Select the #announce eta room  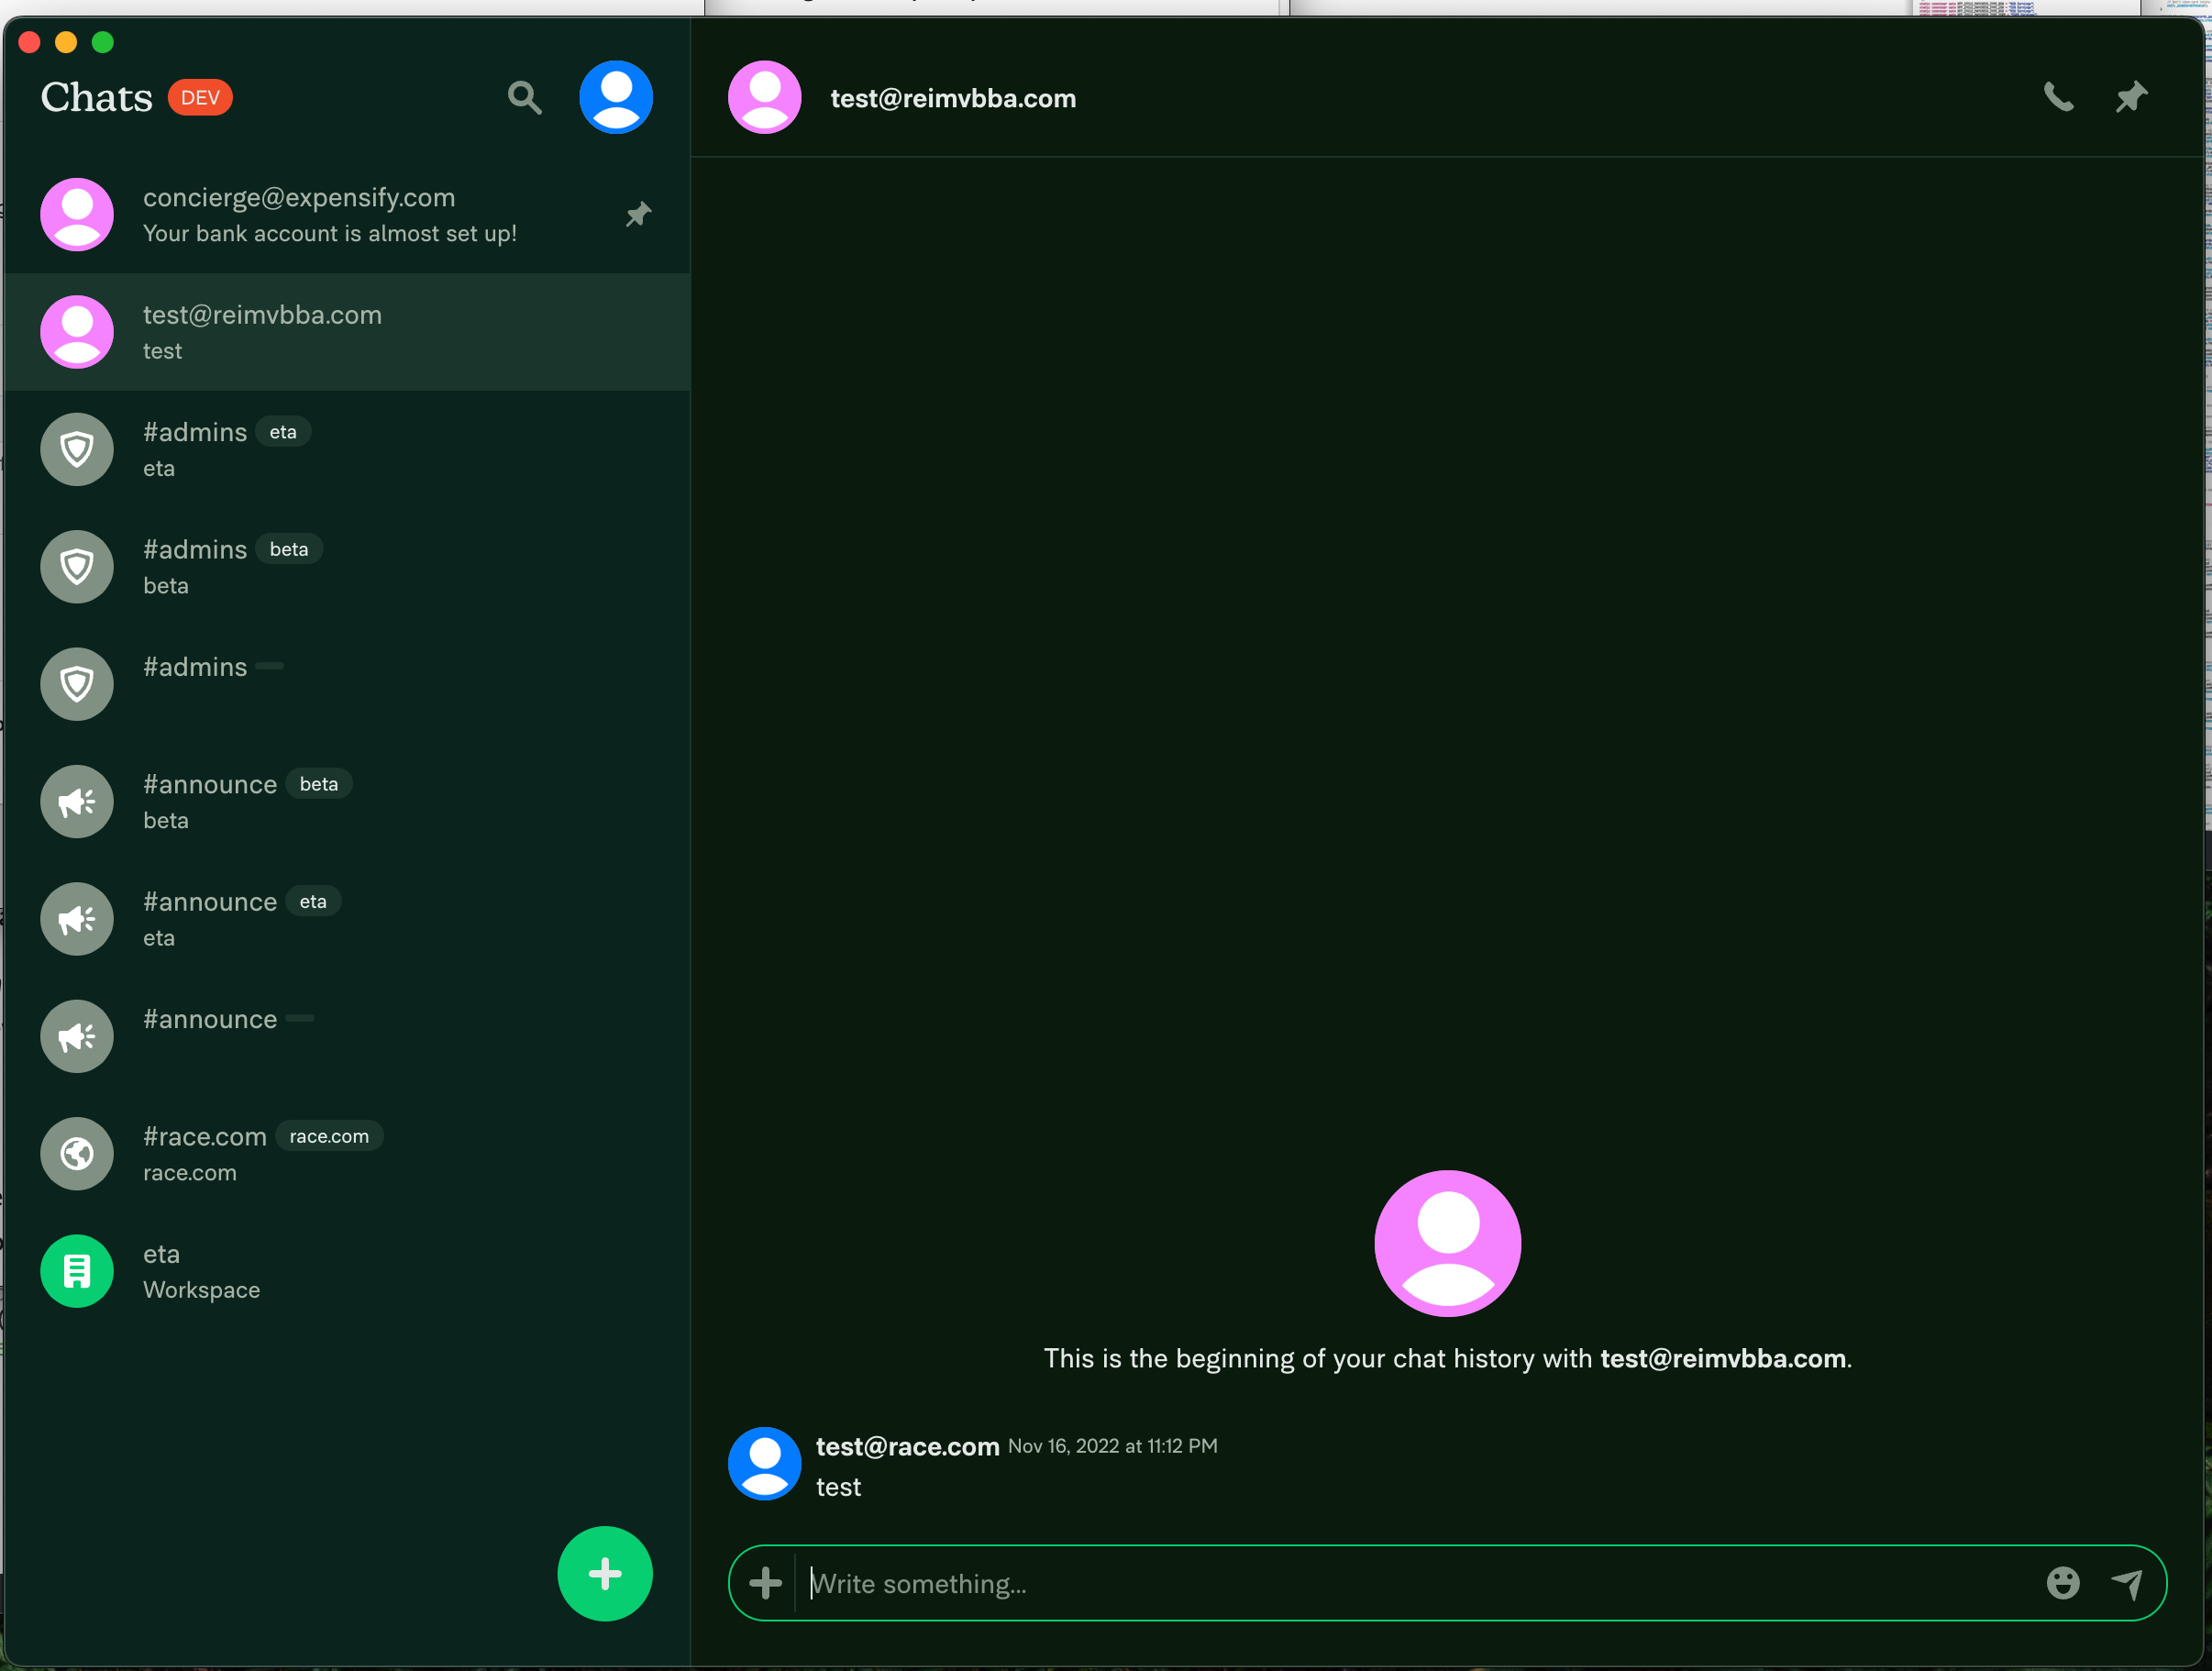347,918
